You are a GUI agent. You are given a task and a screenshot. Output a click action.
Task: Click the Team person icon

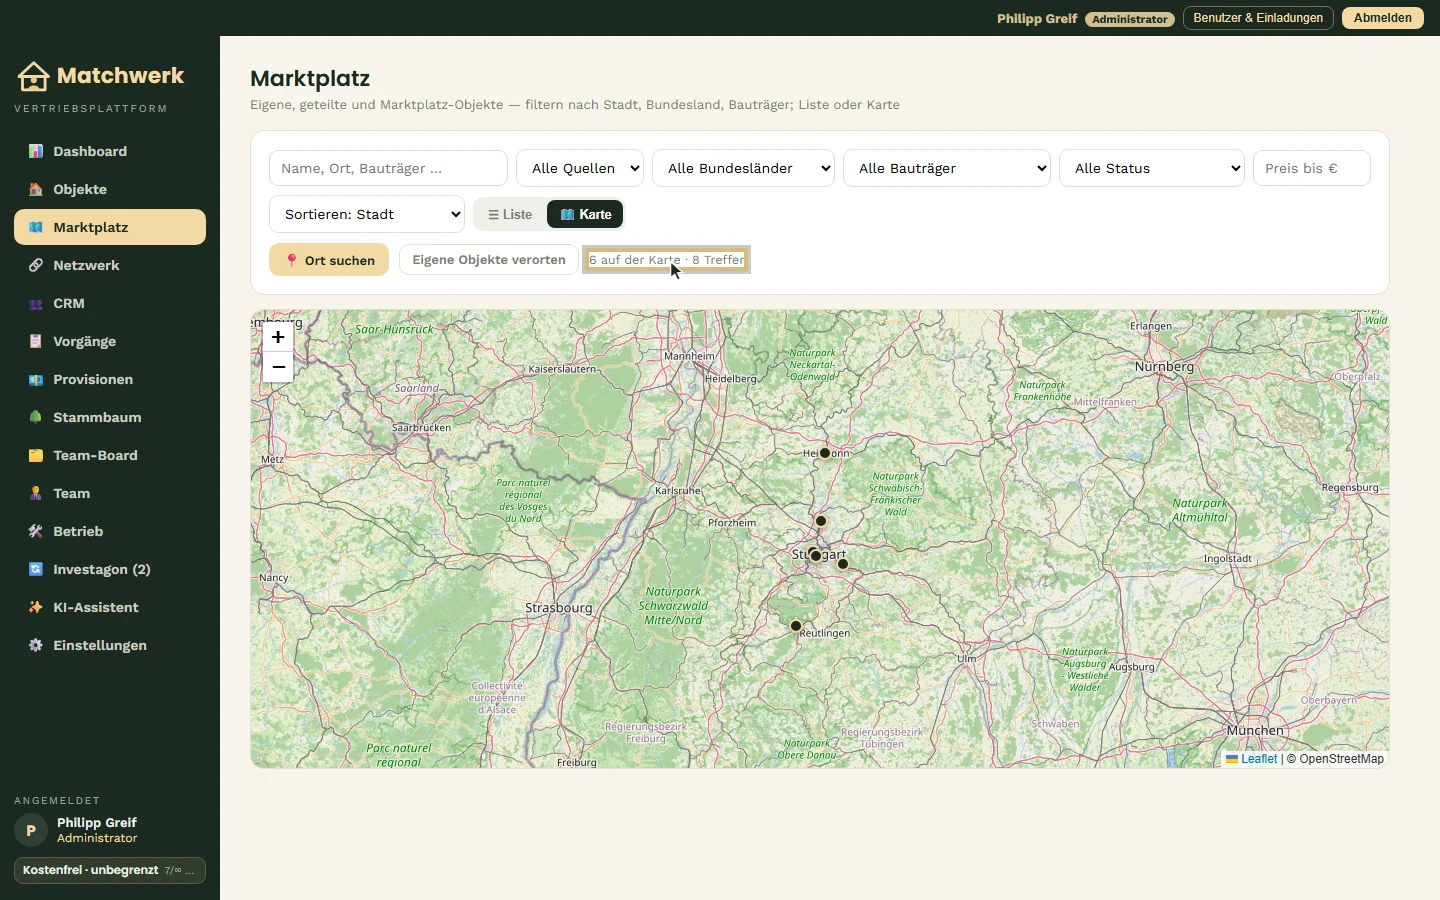(36, 493)
